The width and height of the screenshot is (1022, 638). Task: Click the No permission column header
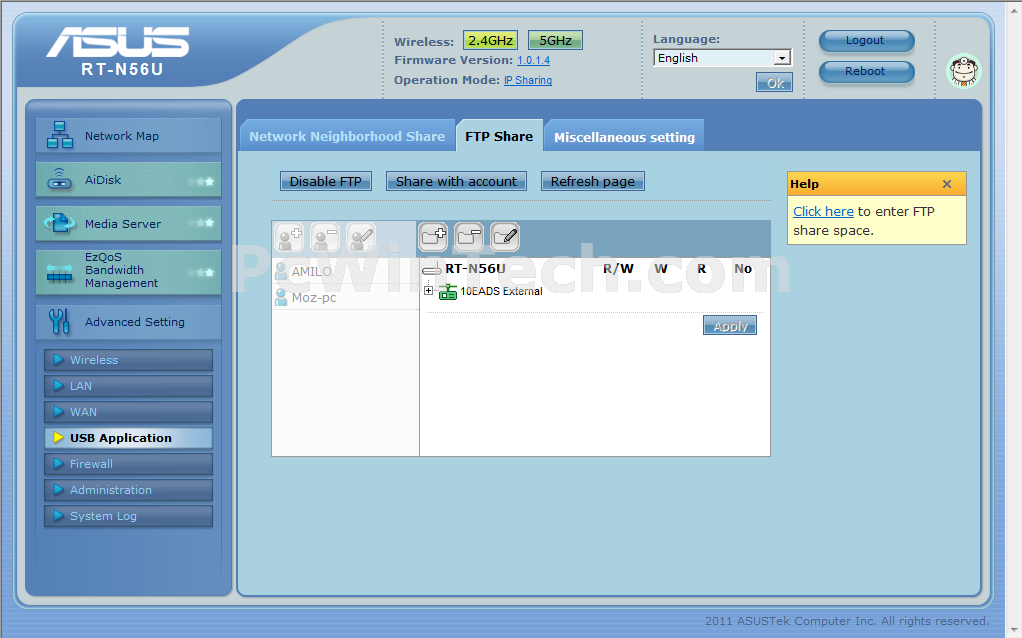coord(743,268)
